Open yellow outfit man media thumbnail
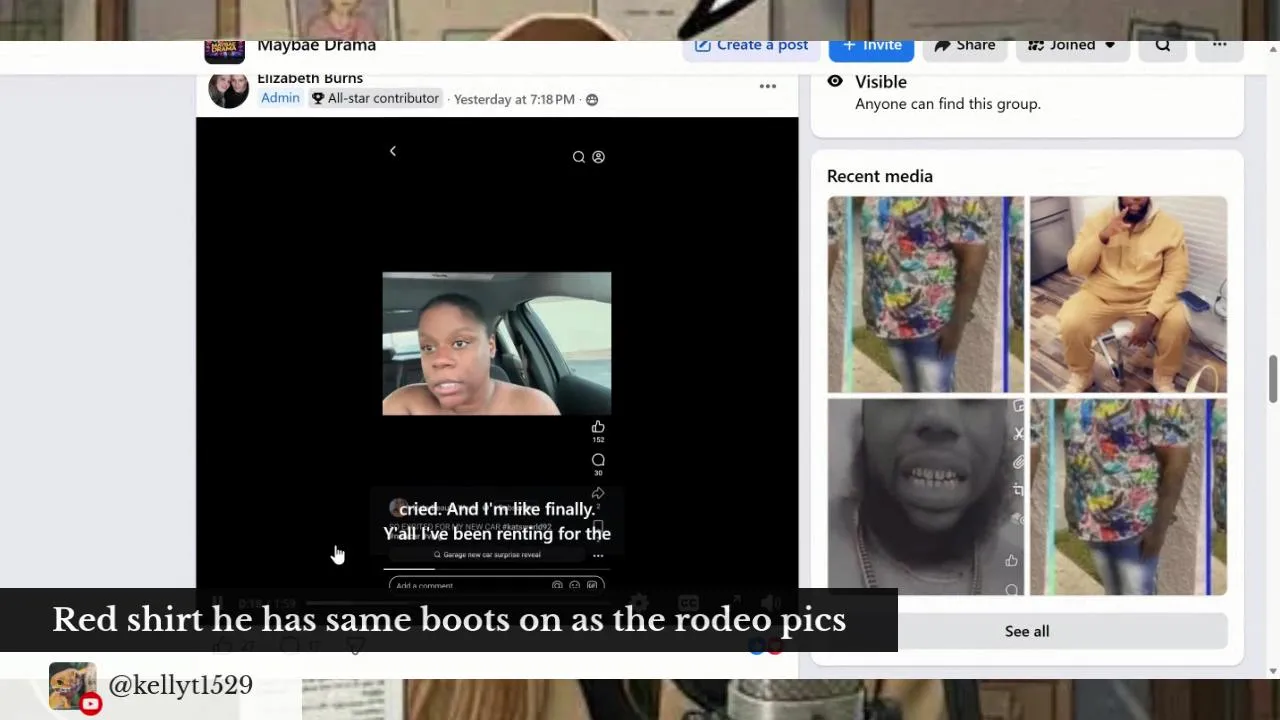The width and height of the screenshot is (1280, 720). click(x=1129, y=294)
